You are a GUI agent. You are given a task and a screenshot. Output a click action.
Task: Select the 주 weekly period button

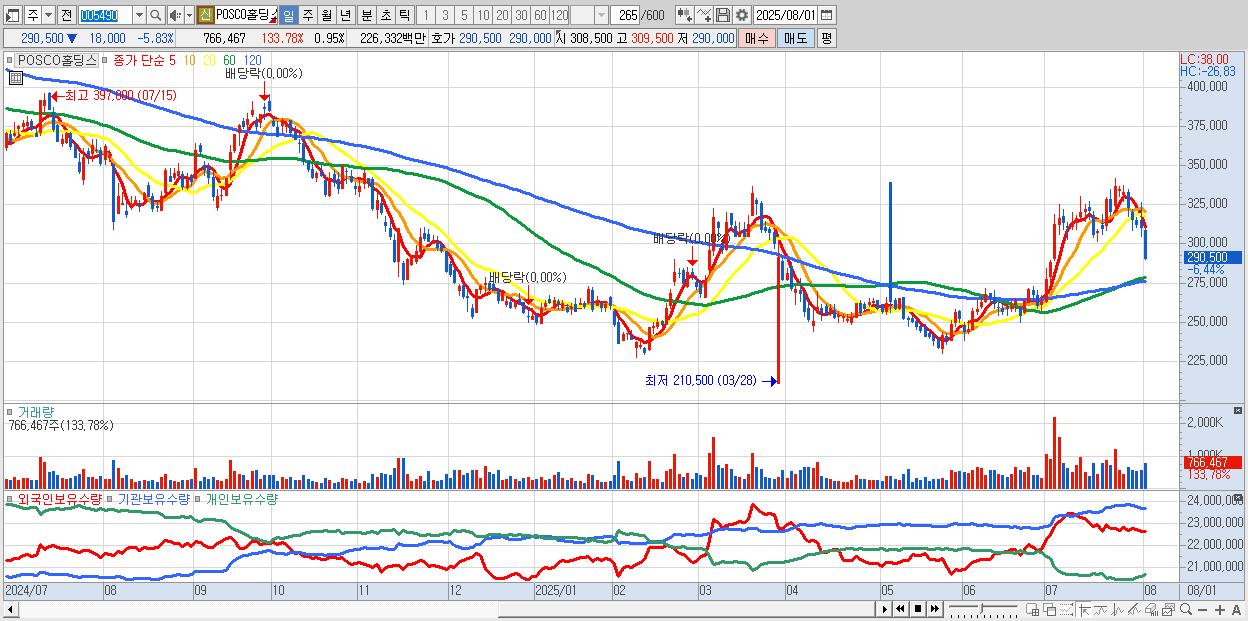coord(307,15)
